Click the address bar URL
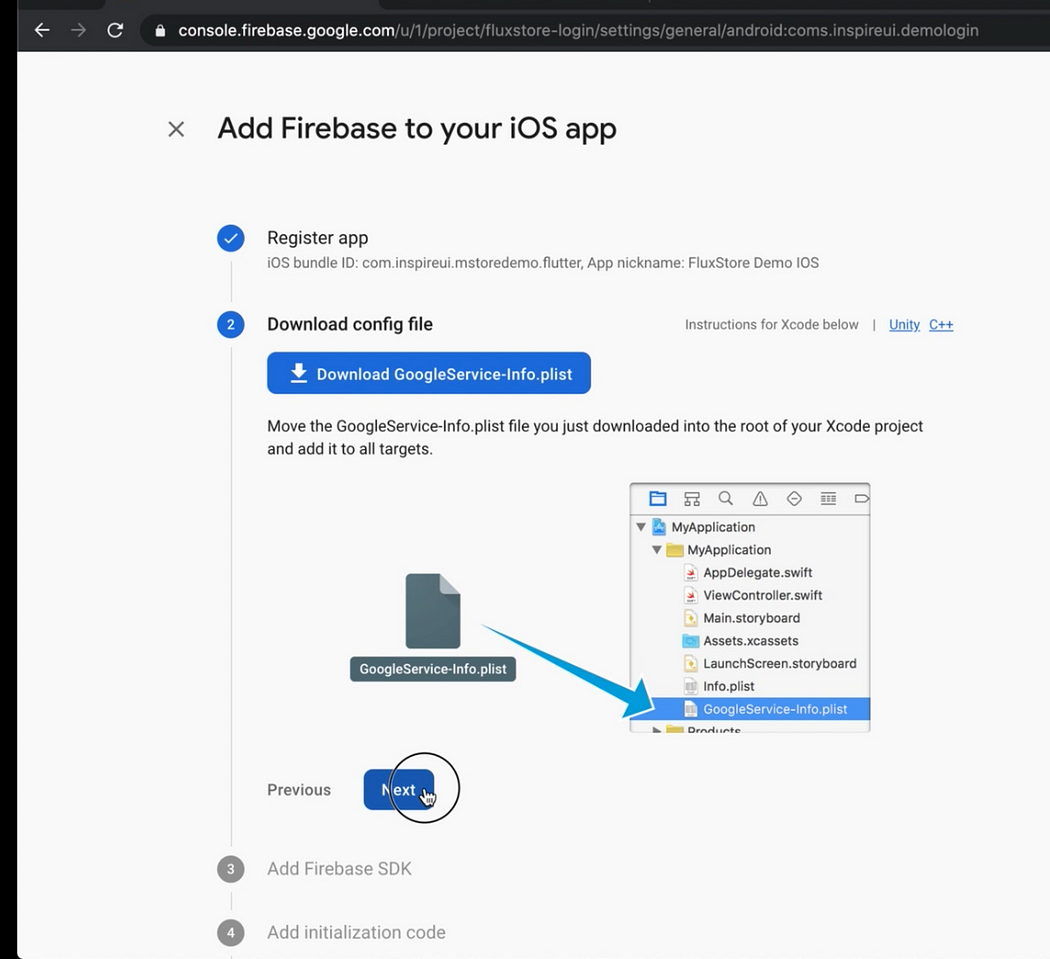The image size is (1050, 959). click(578, 30)
